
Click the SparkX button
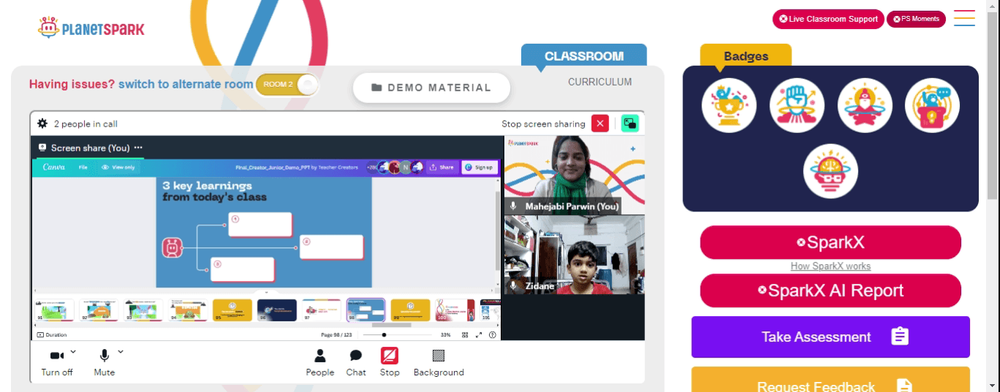pyautogui.click(x=830, y=242)
